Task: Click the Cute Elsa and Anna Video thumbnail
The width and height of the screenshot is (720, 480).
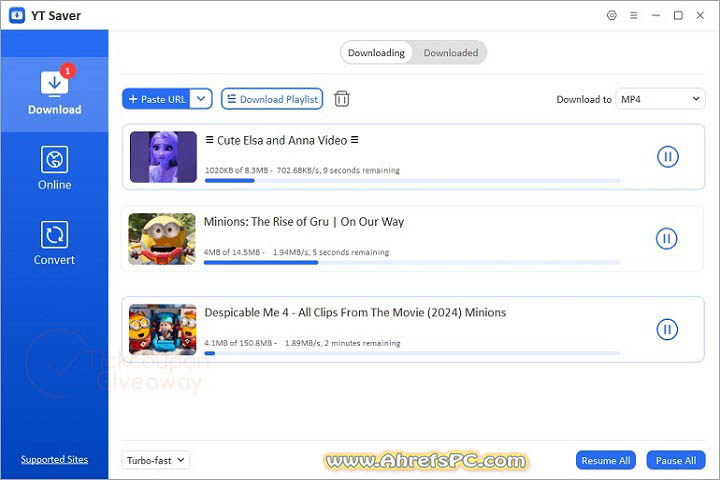Action: pos(163,157)
